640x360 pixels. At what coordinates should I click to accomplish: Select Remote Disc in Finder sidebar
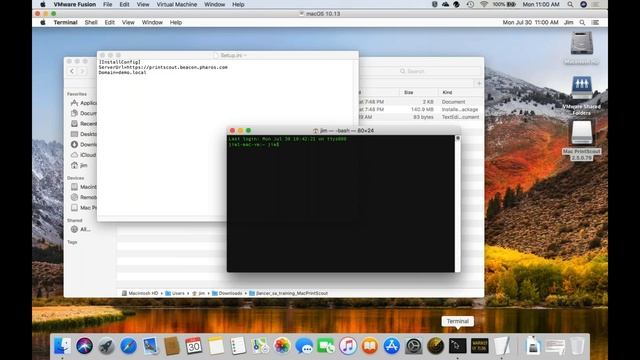pyautogui.click(x=84, y=197)
